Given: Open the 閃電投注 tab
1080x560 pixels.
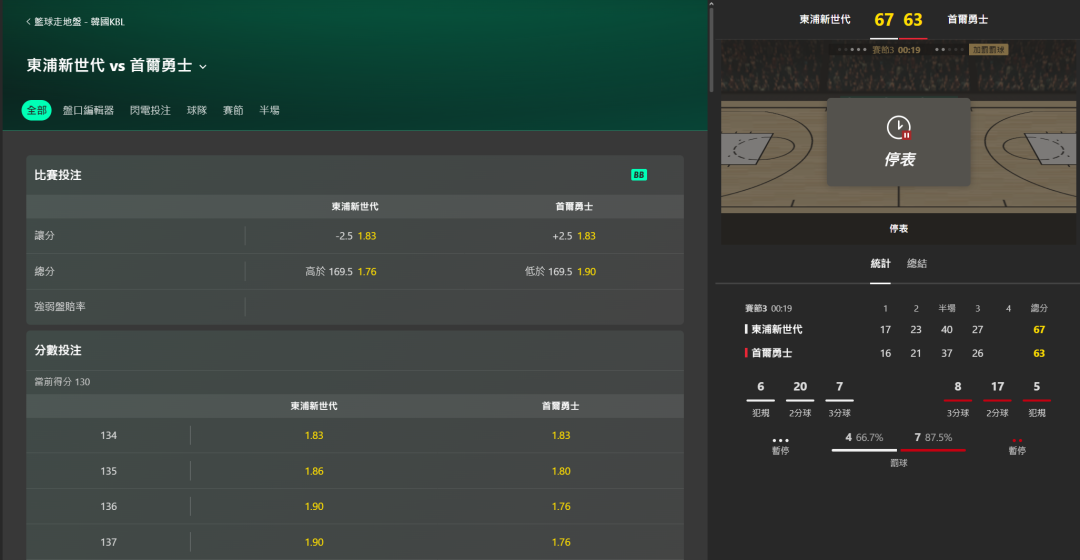Looking at the screenshot, I should 150,110.
